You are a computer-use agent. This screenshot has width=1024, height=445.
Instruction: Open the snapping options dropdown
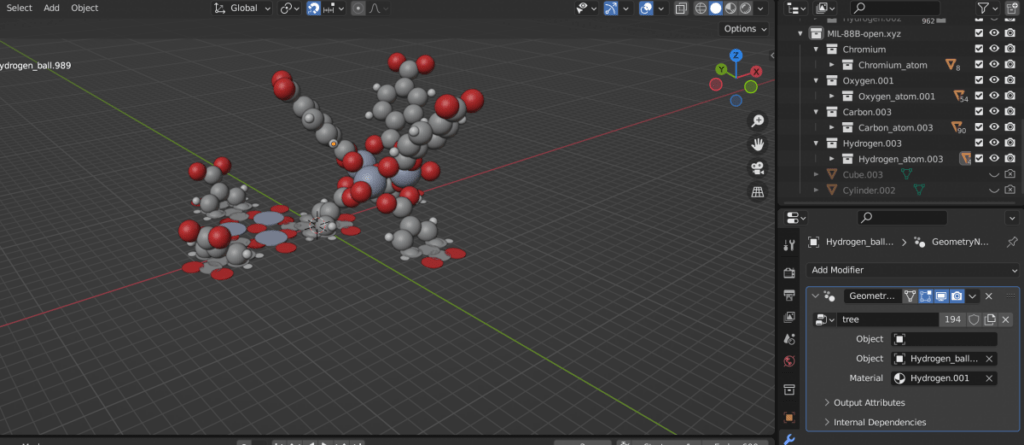(x=333, y=8)
